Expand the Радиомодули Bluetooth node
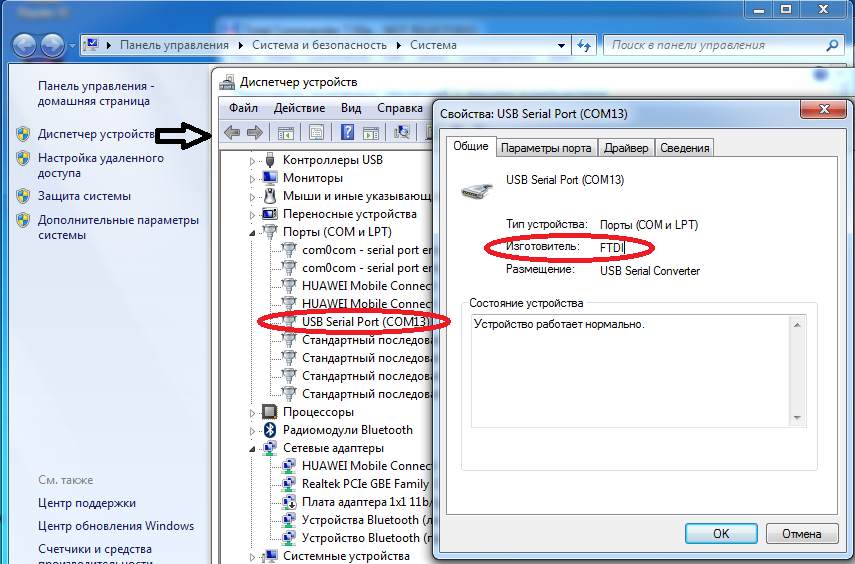 coord(252,431)
